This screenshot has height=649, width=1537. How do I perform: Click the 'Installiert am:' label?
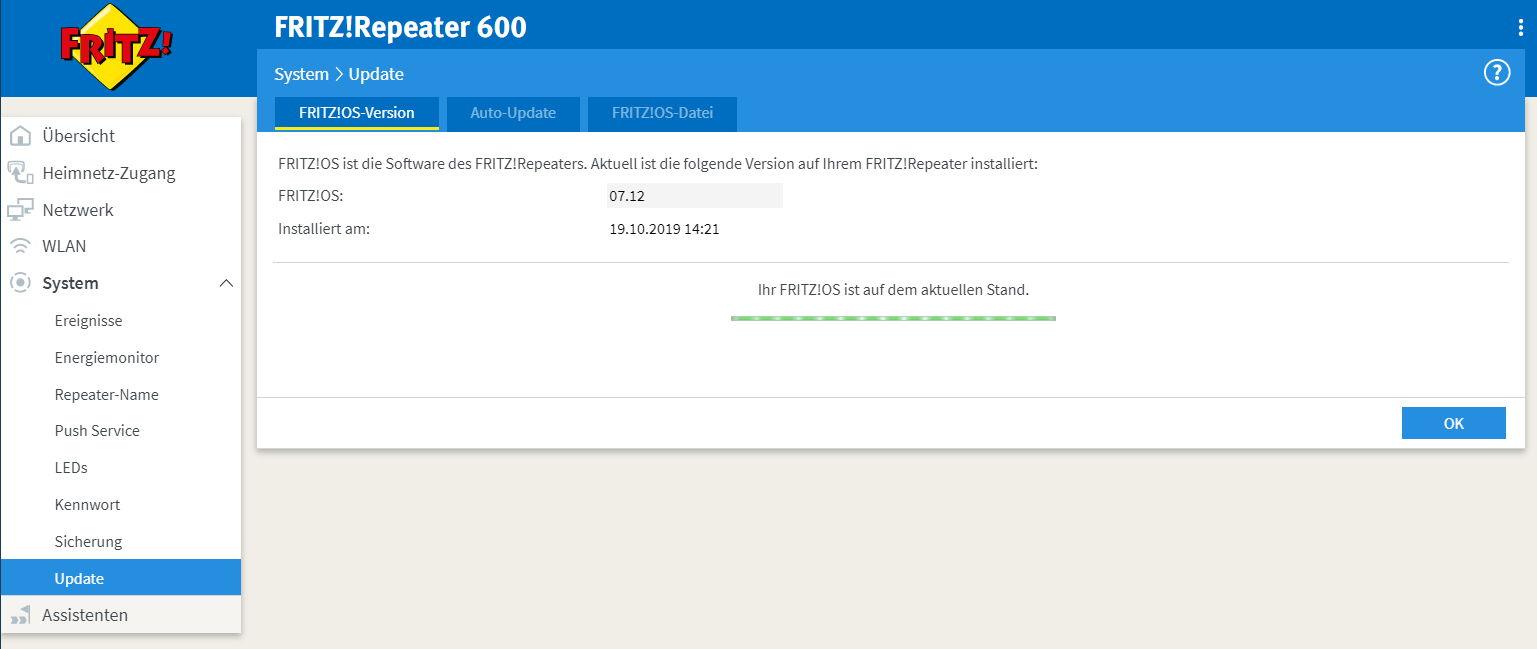[324, 229]
